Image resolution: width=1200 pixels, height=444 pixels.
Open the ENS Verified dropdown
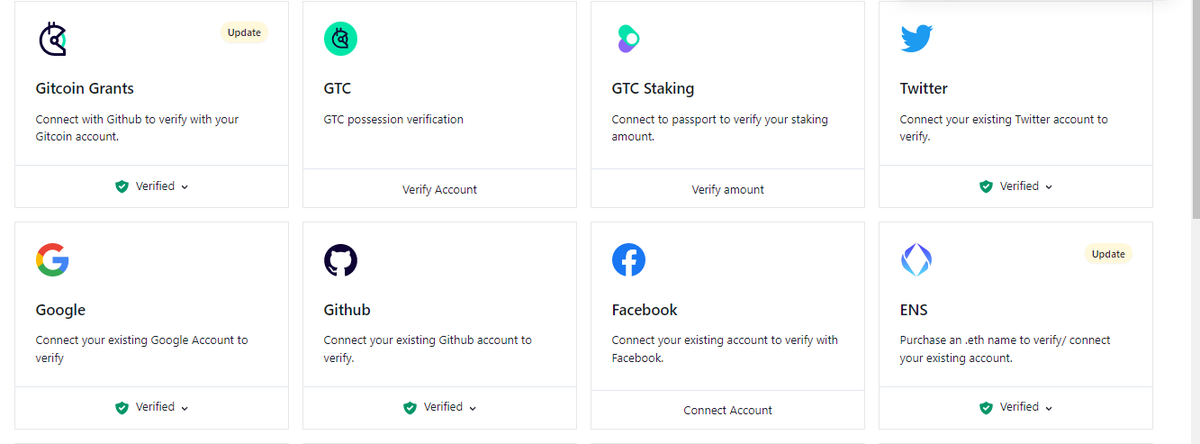[x=1016, y=407]
